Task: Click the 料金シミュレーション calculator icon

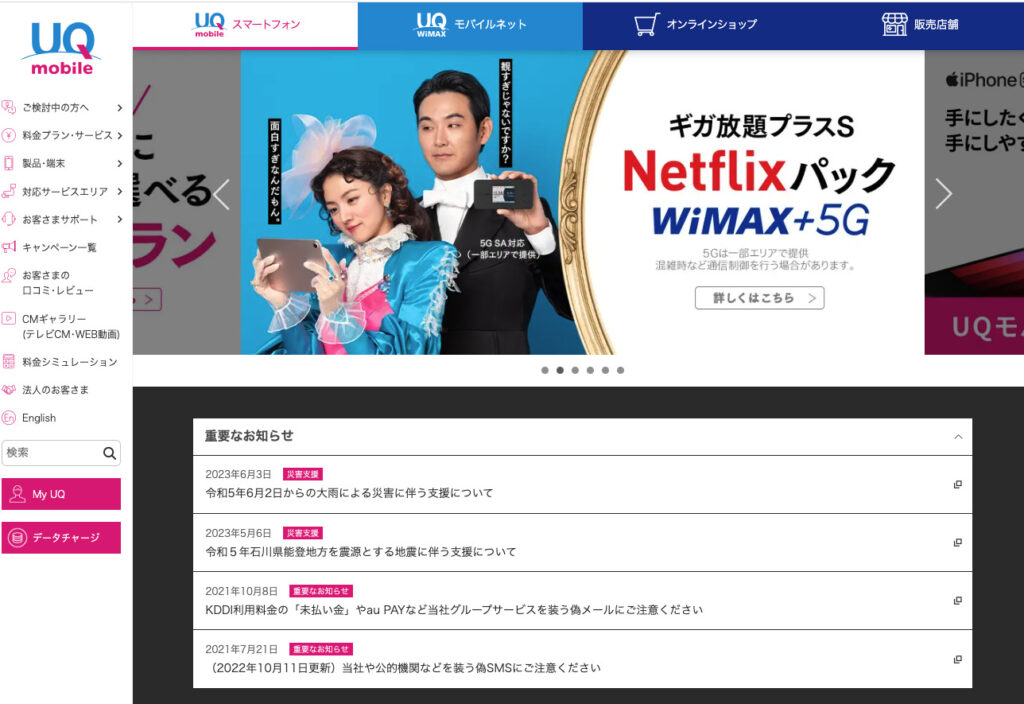Action: 9,362
